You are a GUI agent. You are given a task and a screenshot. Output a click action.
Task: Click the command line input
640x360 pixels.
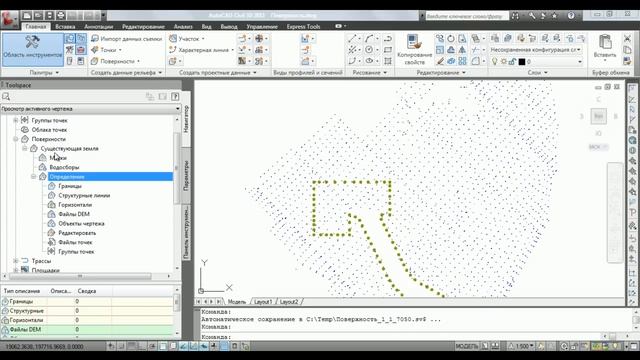[400, 337]
